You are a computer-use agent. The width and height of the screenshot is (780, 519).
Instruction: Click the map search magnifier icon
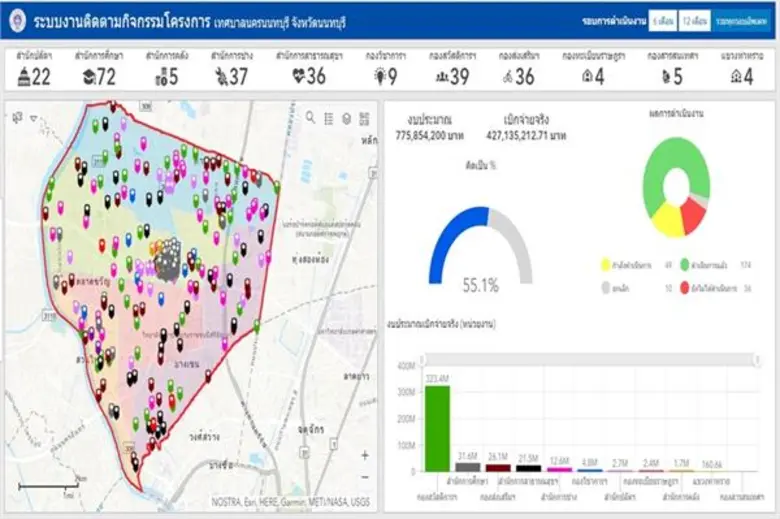(311, 118)
